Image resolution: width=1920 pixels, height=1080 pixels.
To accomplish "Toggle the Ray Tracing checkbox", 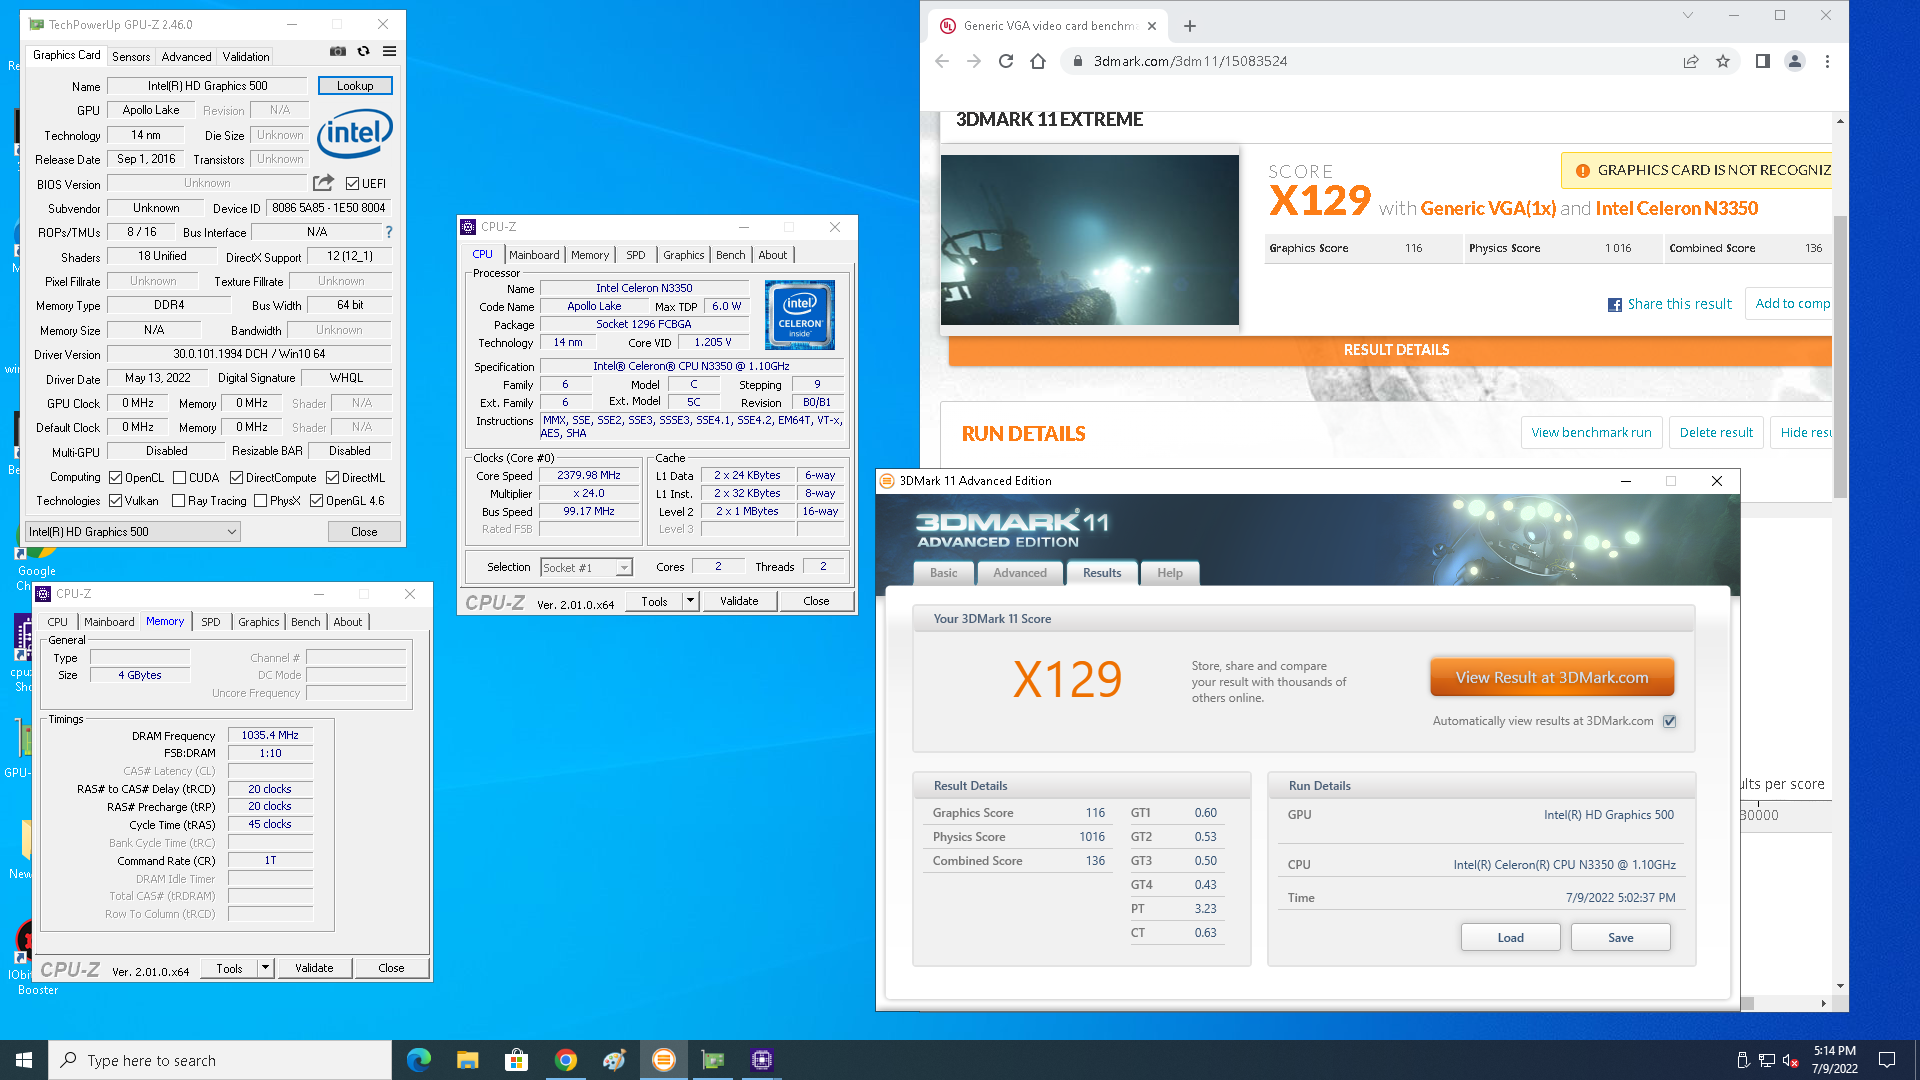I will point(178,501).
